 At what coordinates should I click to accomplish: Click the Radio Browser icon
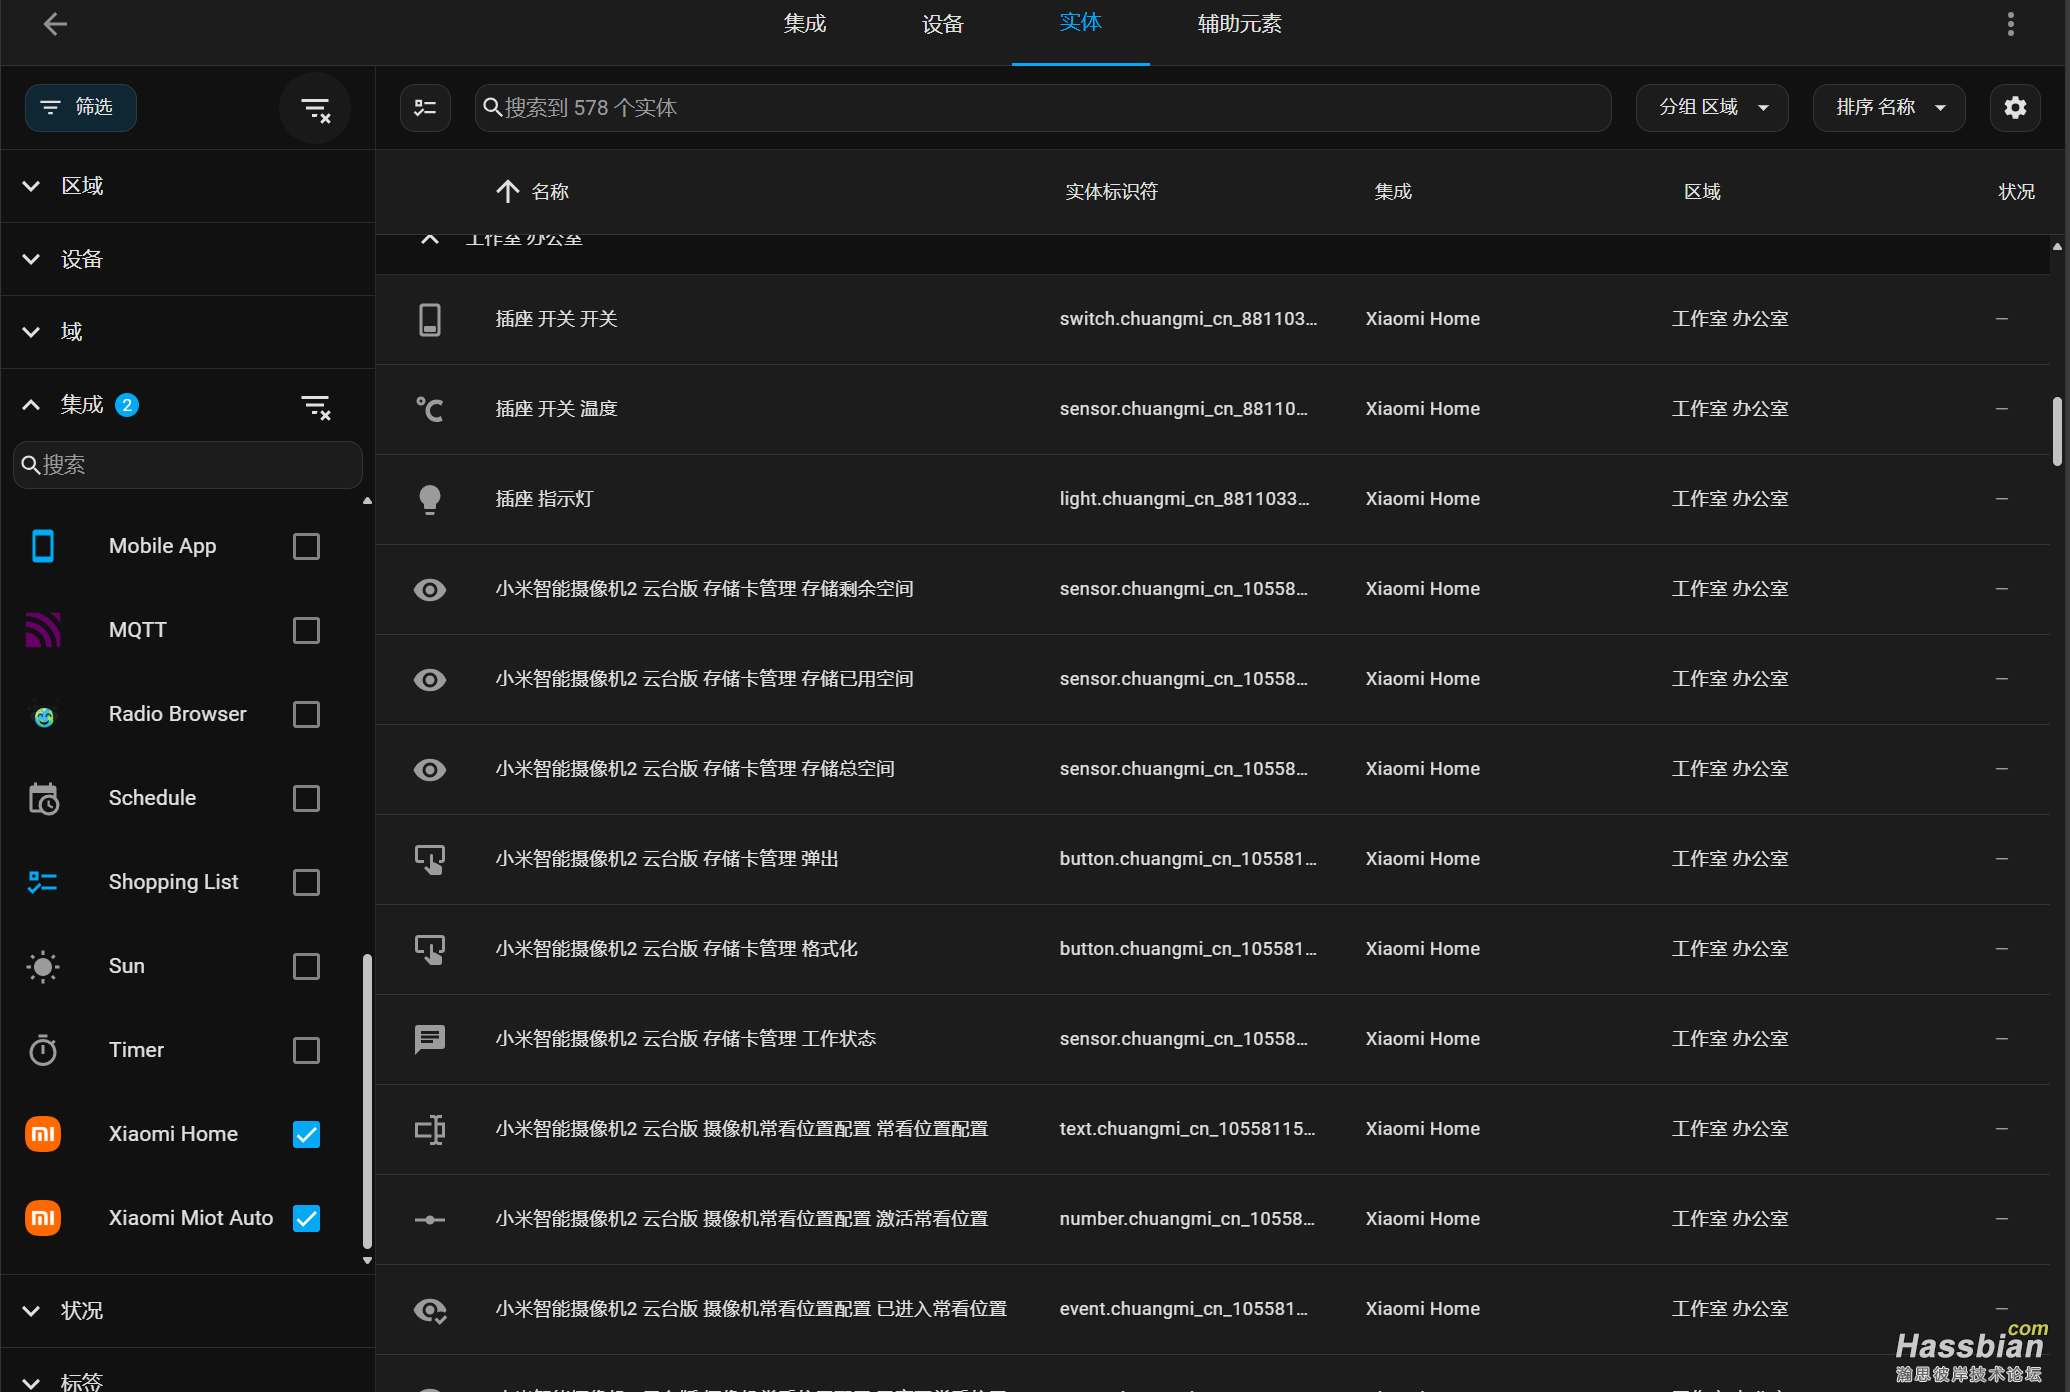pyautogui.click(x=43, y=716)
